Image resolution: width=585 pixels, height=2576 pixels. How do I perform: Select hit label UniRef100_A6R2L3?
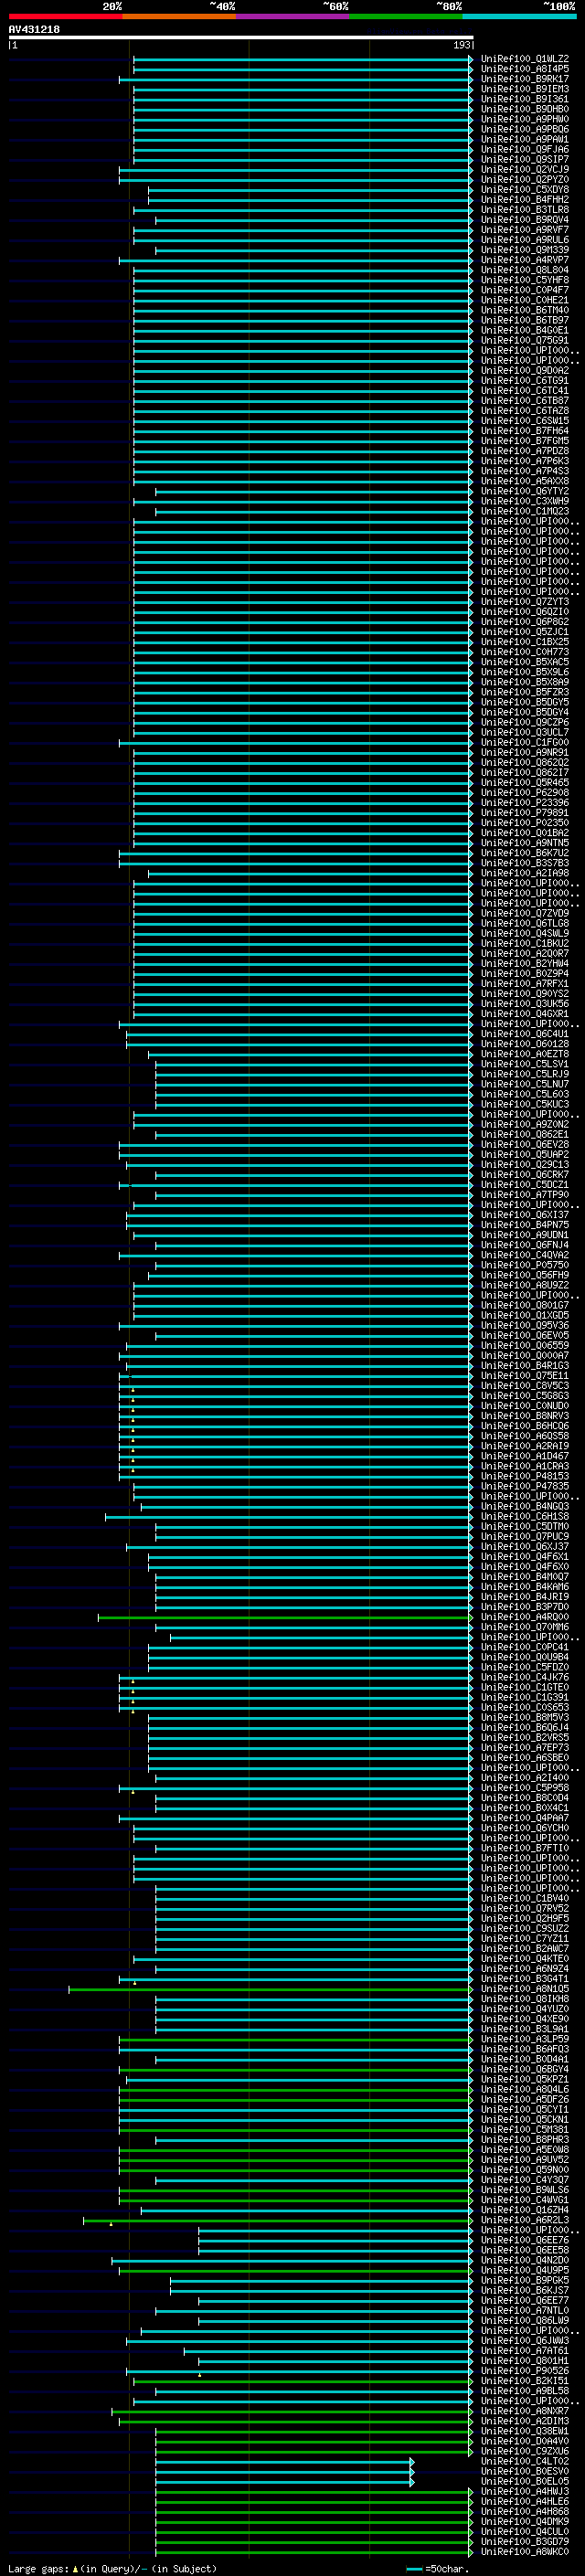click(x=524, y=2221)
